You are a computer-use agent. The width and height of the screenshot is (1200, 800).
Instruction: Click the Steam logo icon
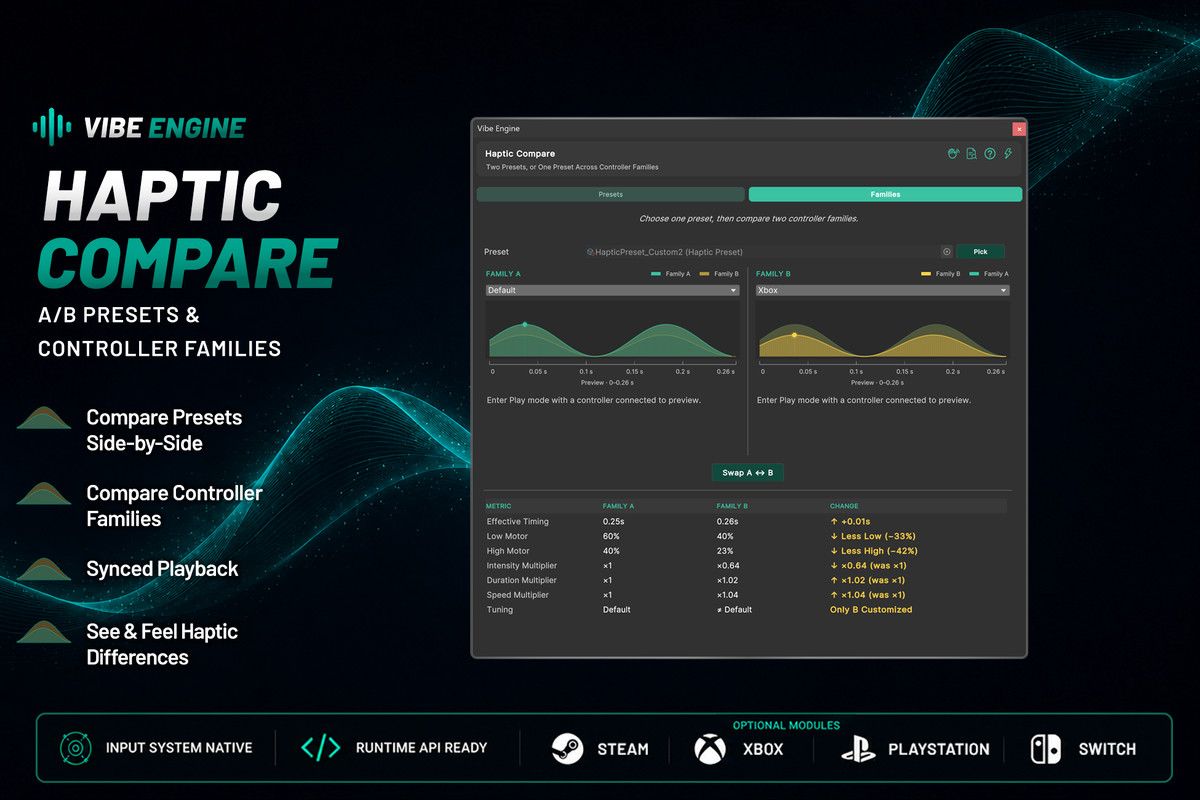pos(567,748)
